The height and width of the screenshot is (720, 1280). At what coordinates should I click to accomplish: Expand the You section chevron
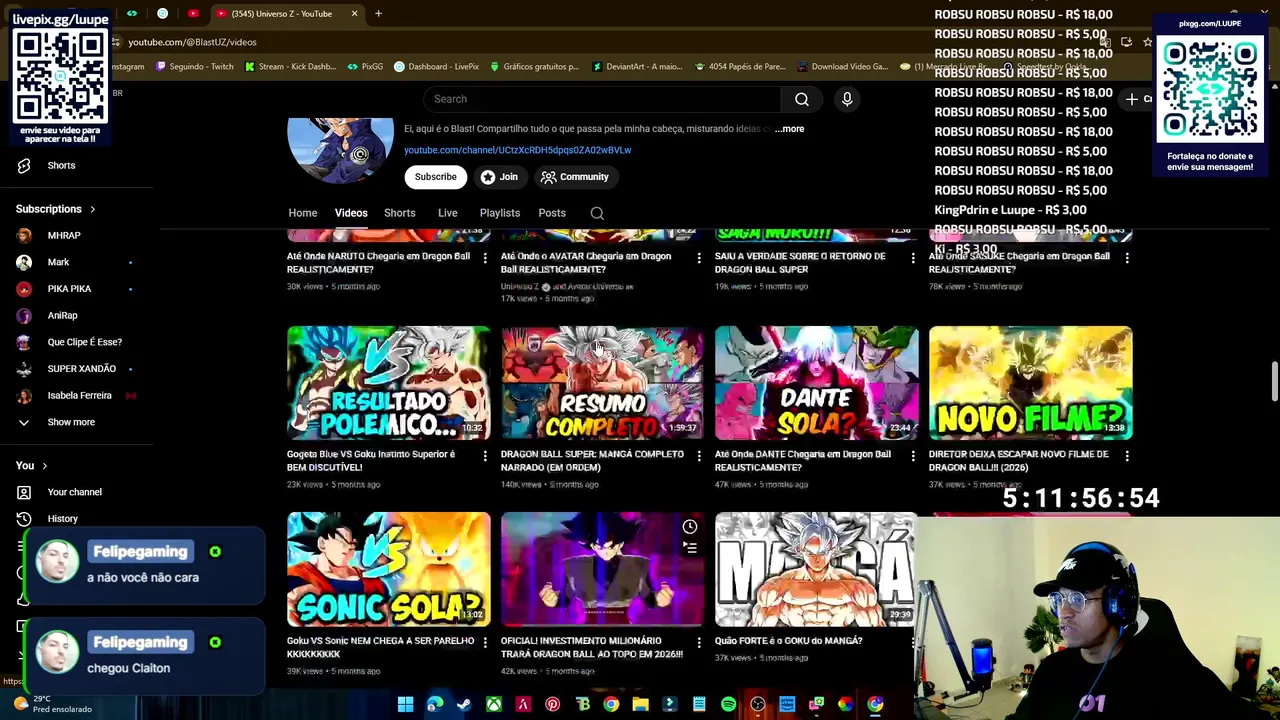[44, 466]
